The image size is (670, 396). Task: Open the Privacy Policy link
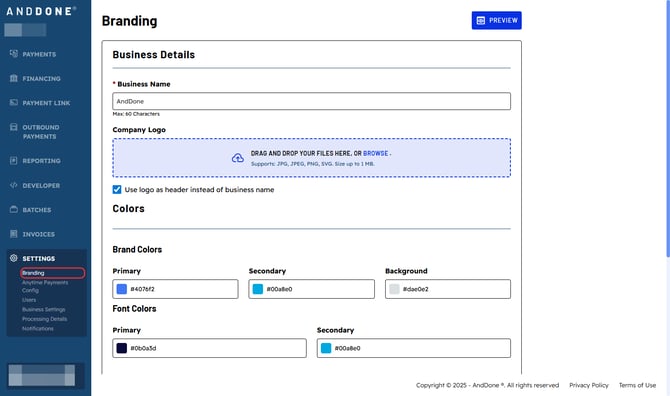click(589, 385)
